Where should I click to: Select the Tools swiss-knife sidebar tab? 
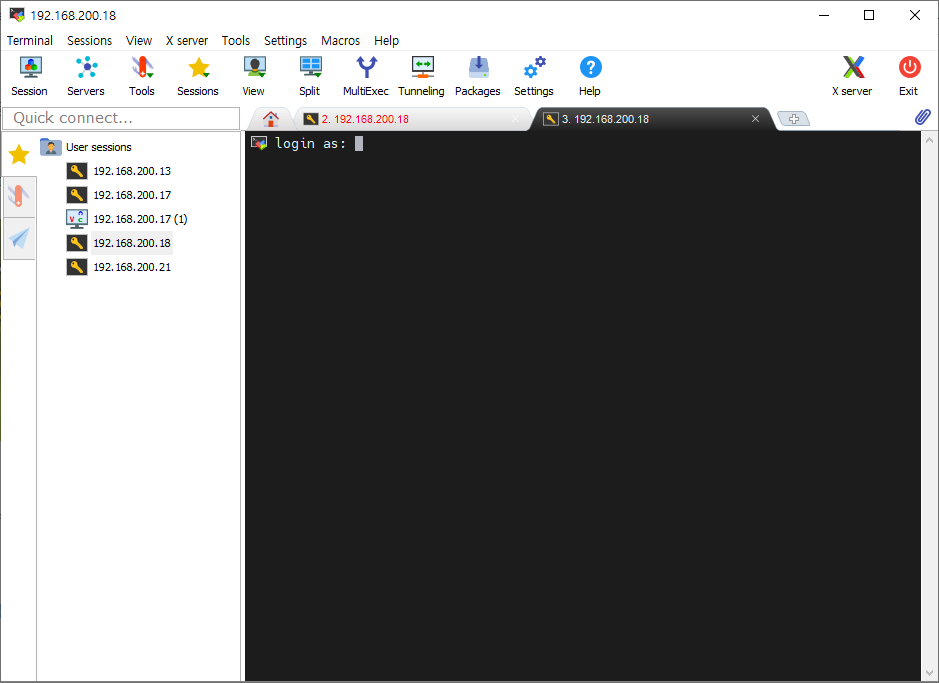tap(19, 196)
